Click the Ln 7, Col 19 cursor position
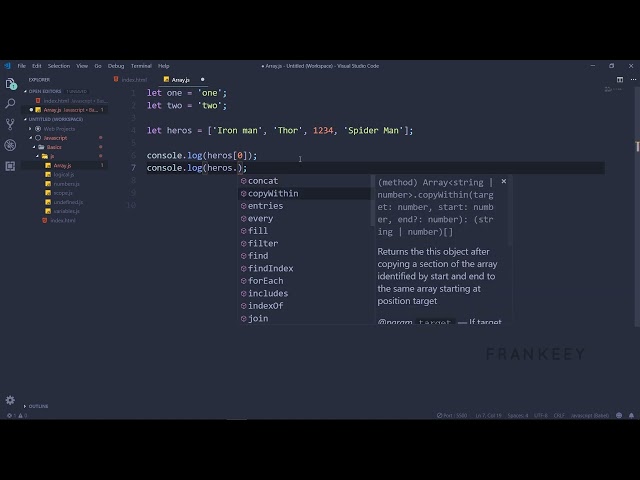This screenshot has height=480, width=640. click(x=488, y=416)
